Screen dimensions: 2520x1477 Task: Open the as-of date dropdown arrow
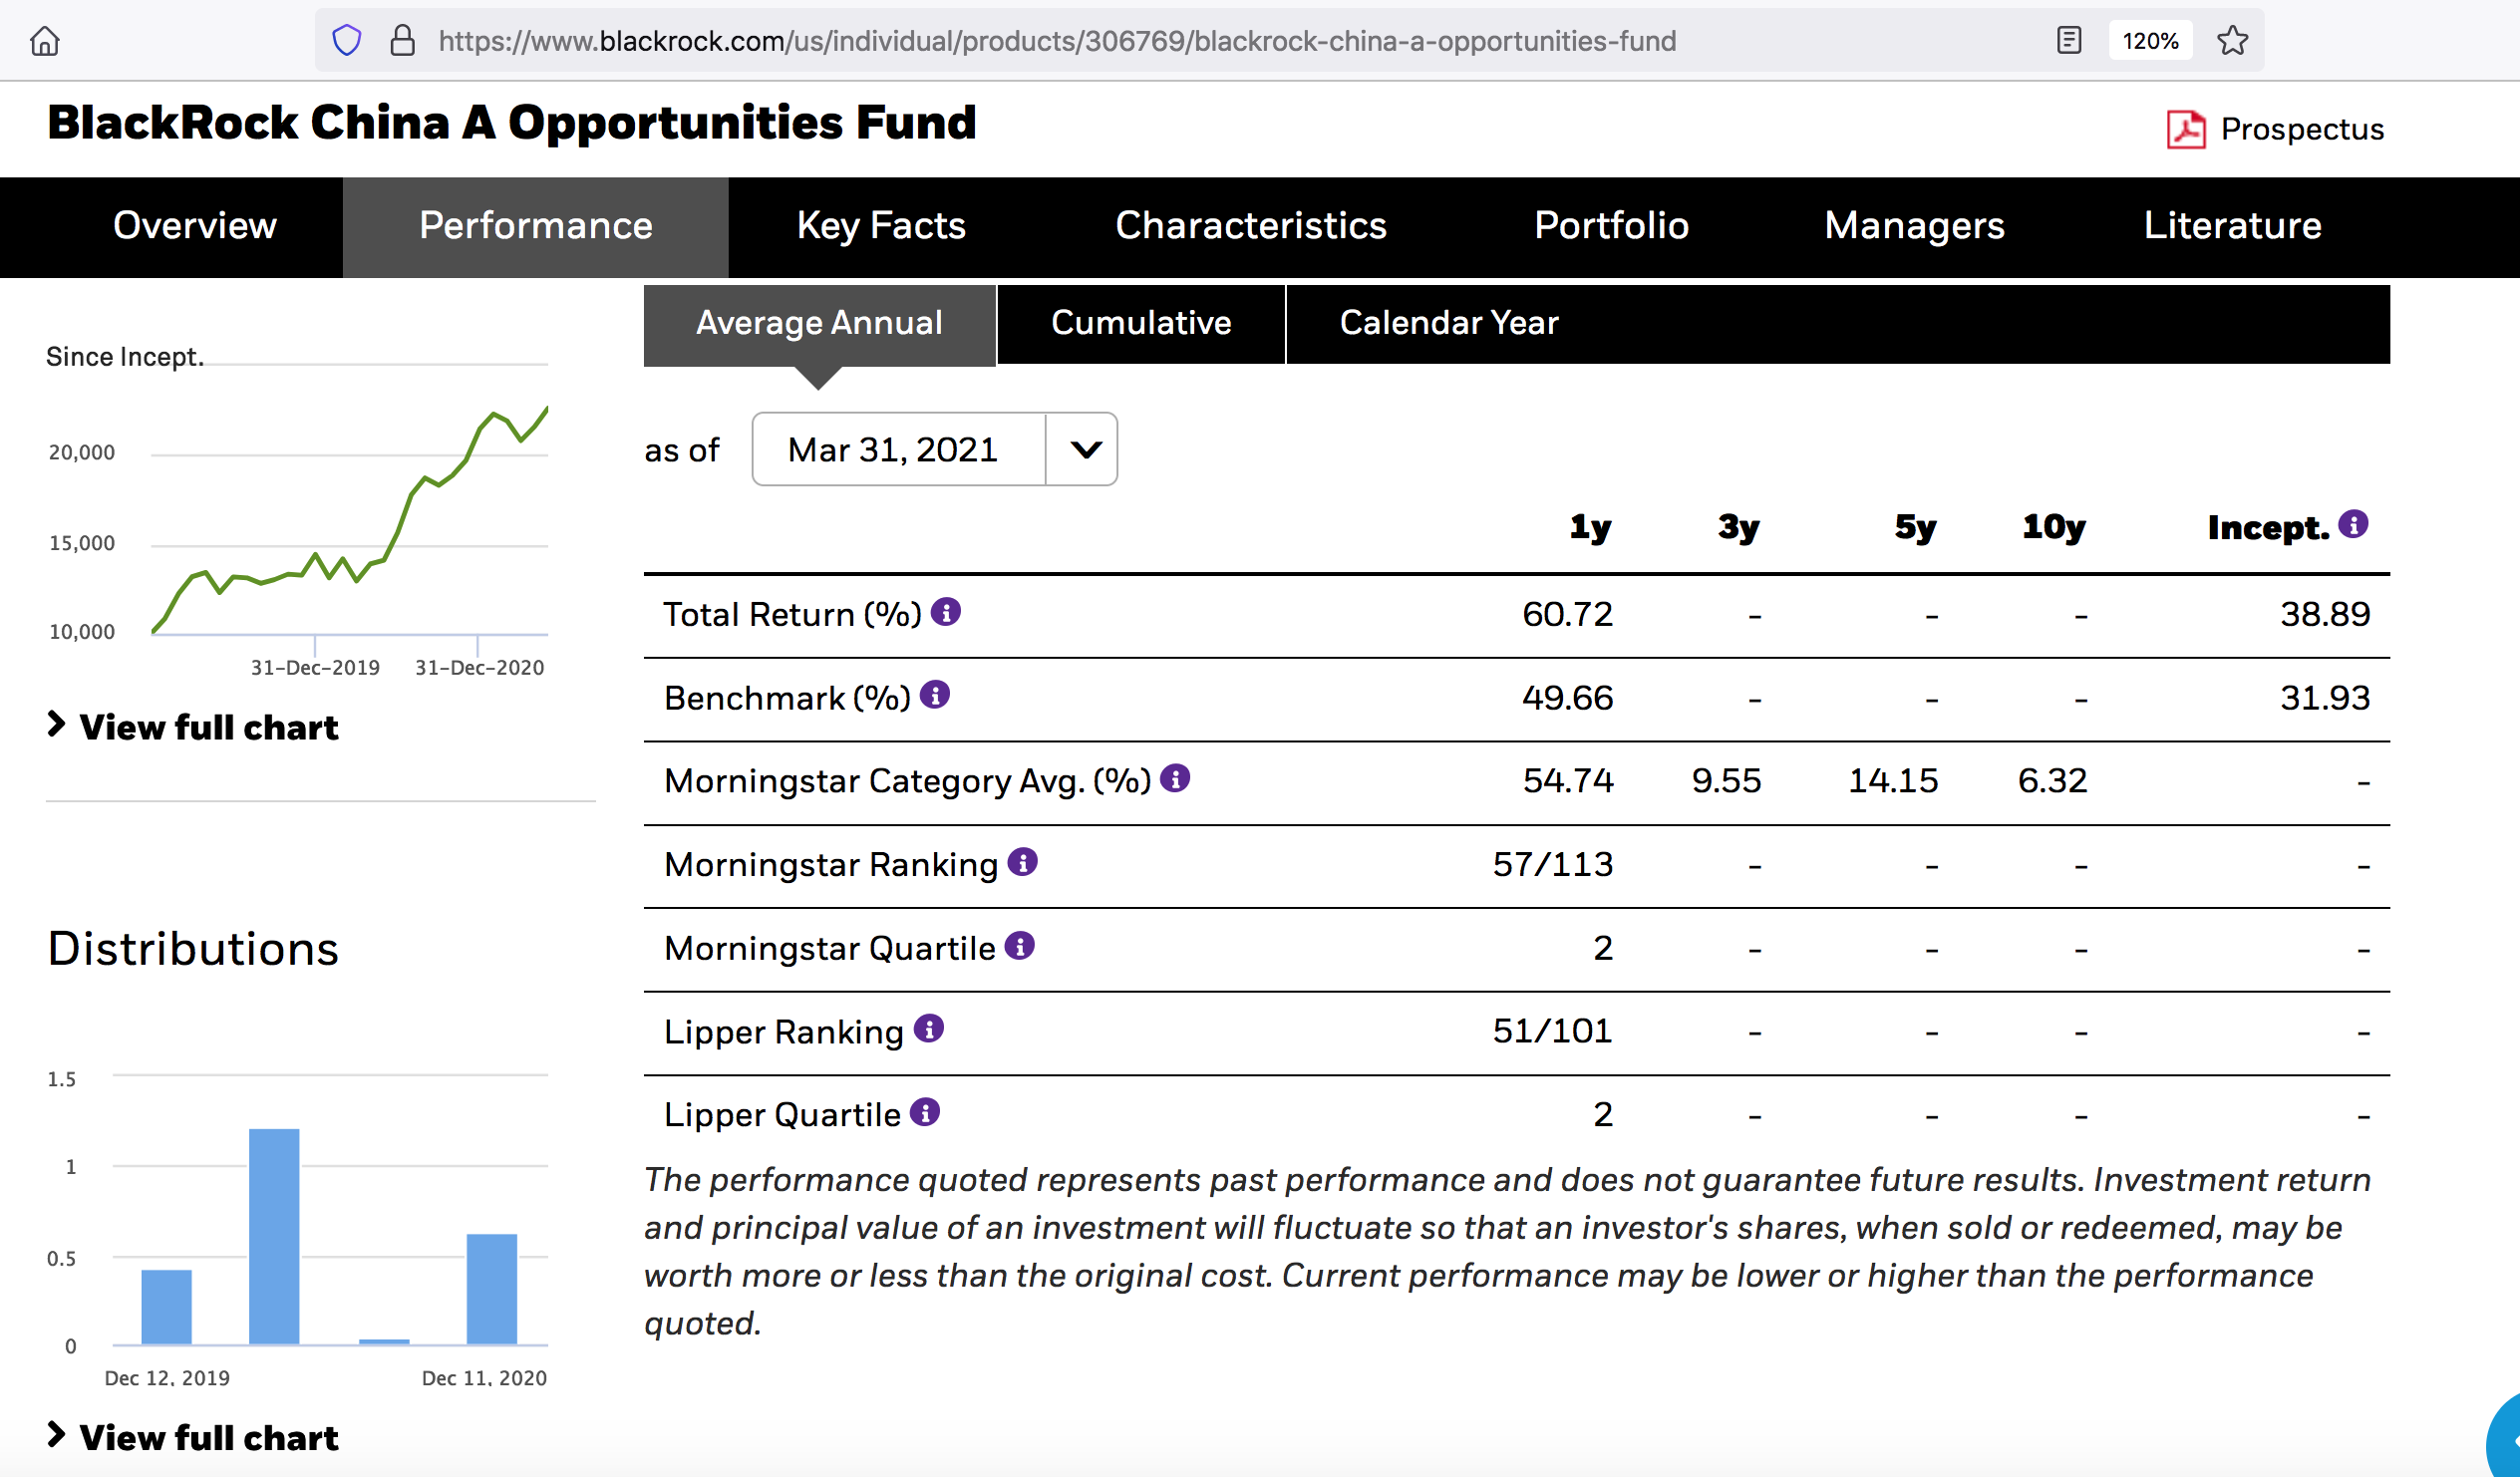click(x=1084, y=450)
